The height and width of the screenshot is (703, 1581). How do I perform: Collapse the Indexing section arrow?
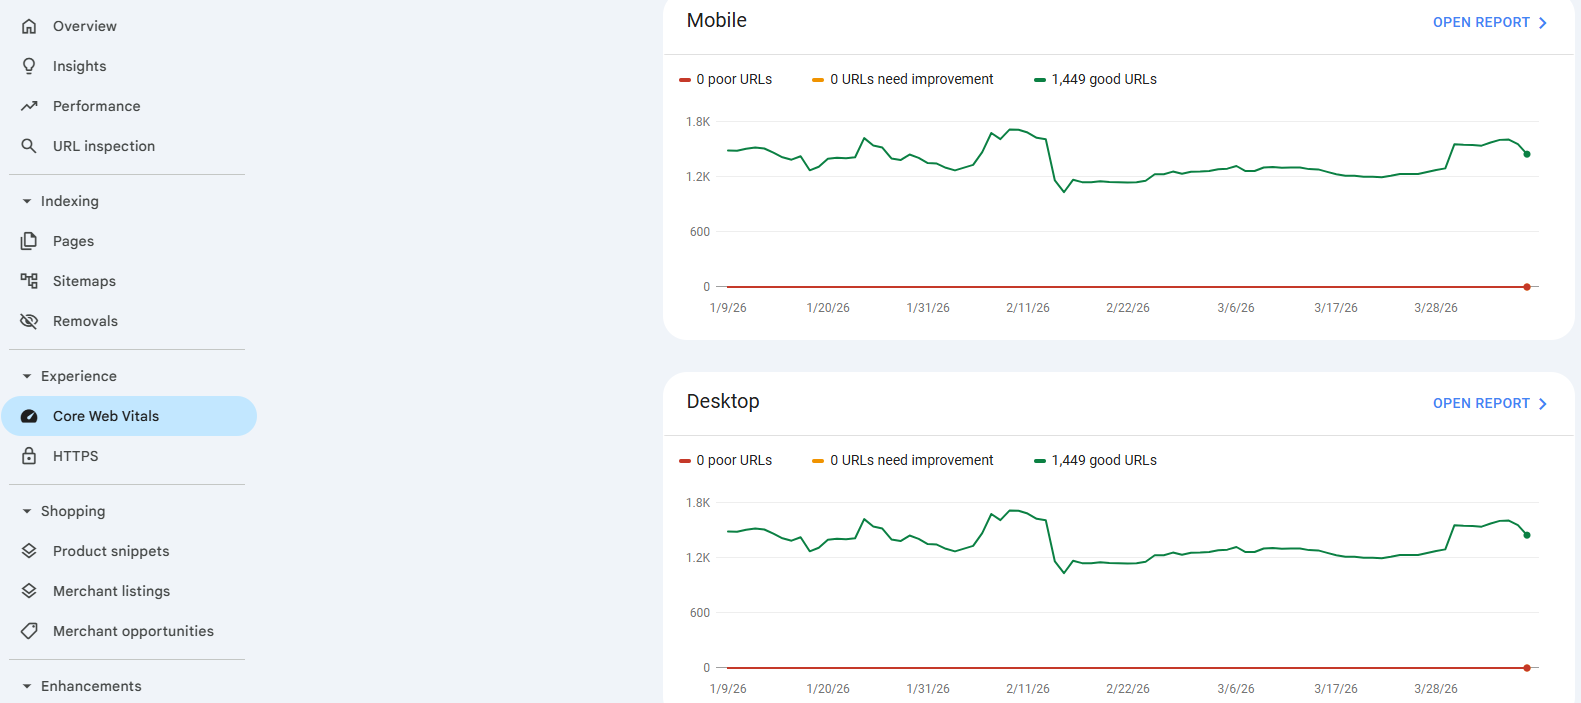tap(27, 201)
